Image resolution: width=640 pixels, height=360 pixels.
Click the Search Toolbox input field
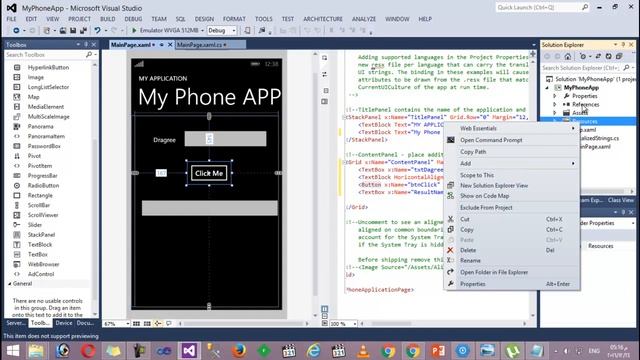tap(45, 55)
